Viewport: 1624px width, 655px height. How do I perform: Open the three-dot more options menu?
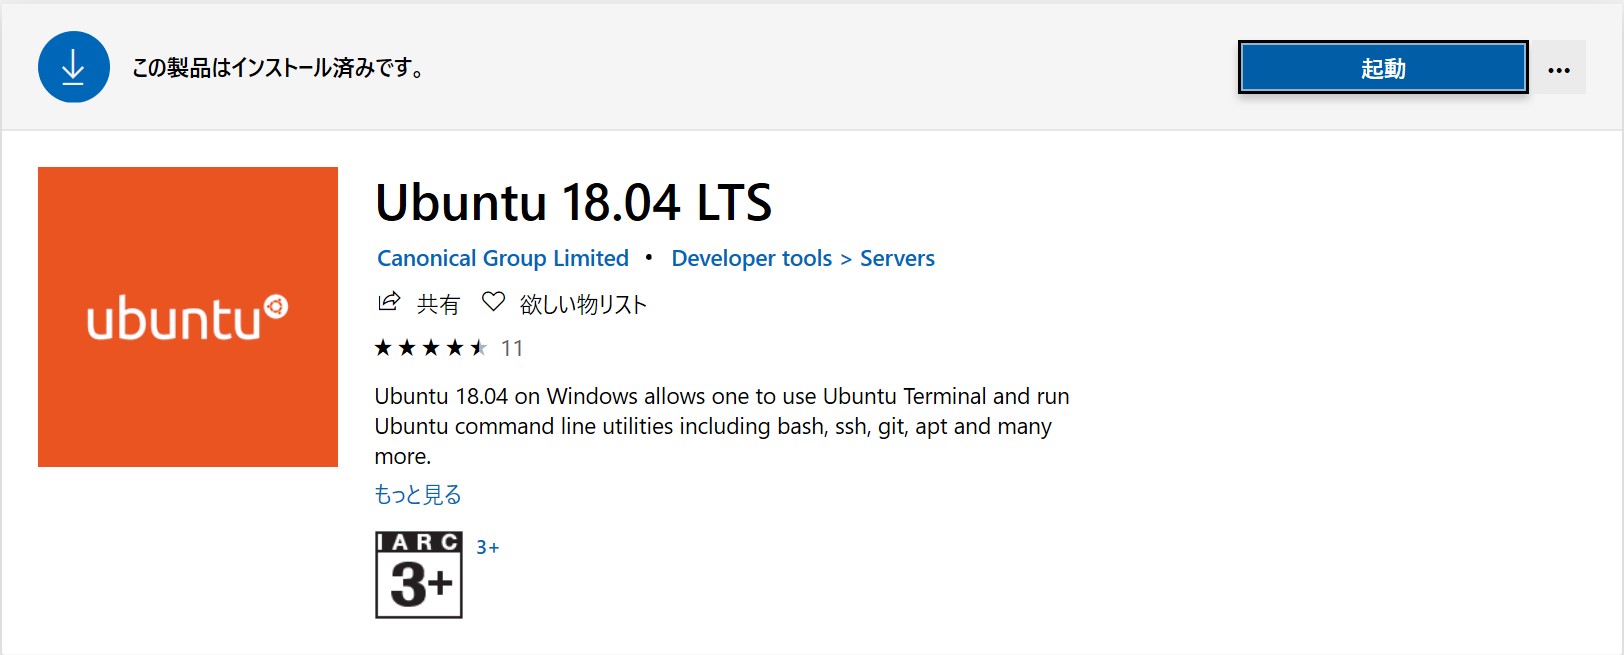1558,69
